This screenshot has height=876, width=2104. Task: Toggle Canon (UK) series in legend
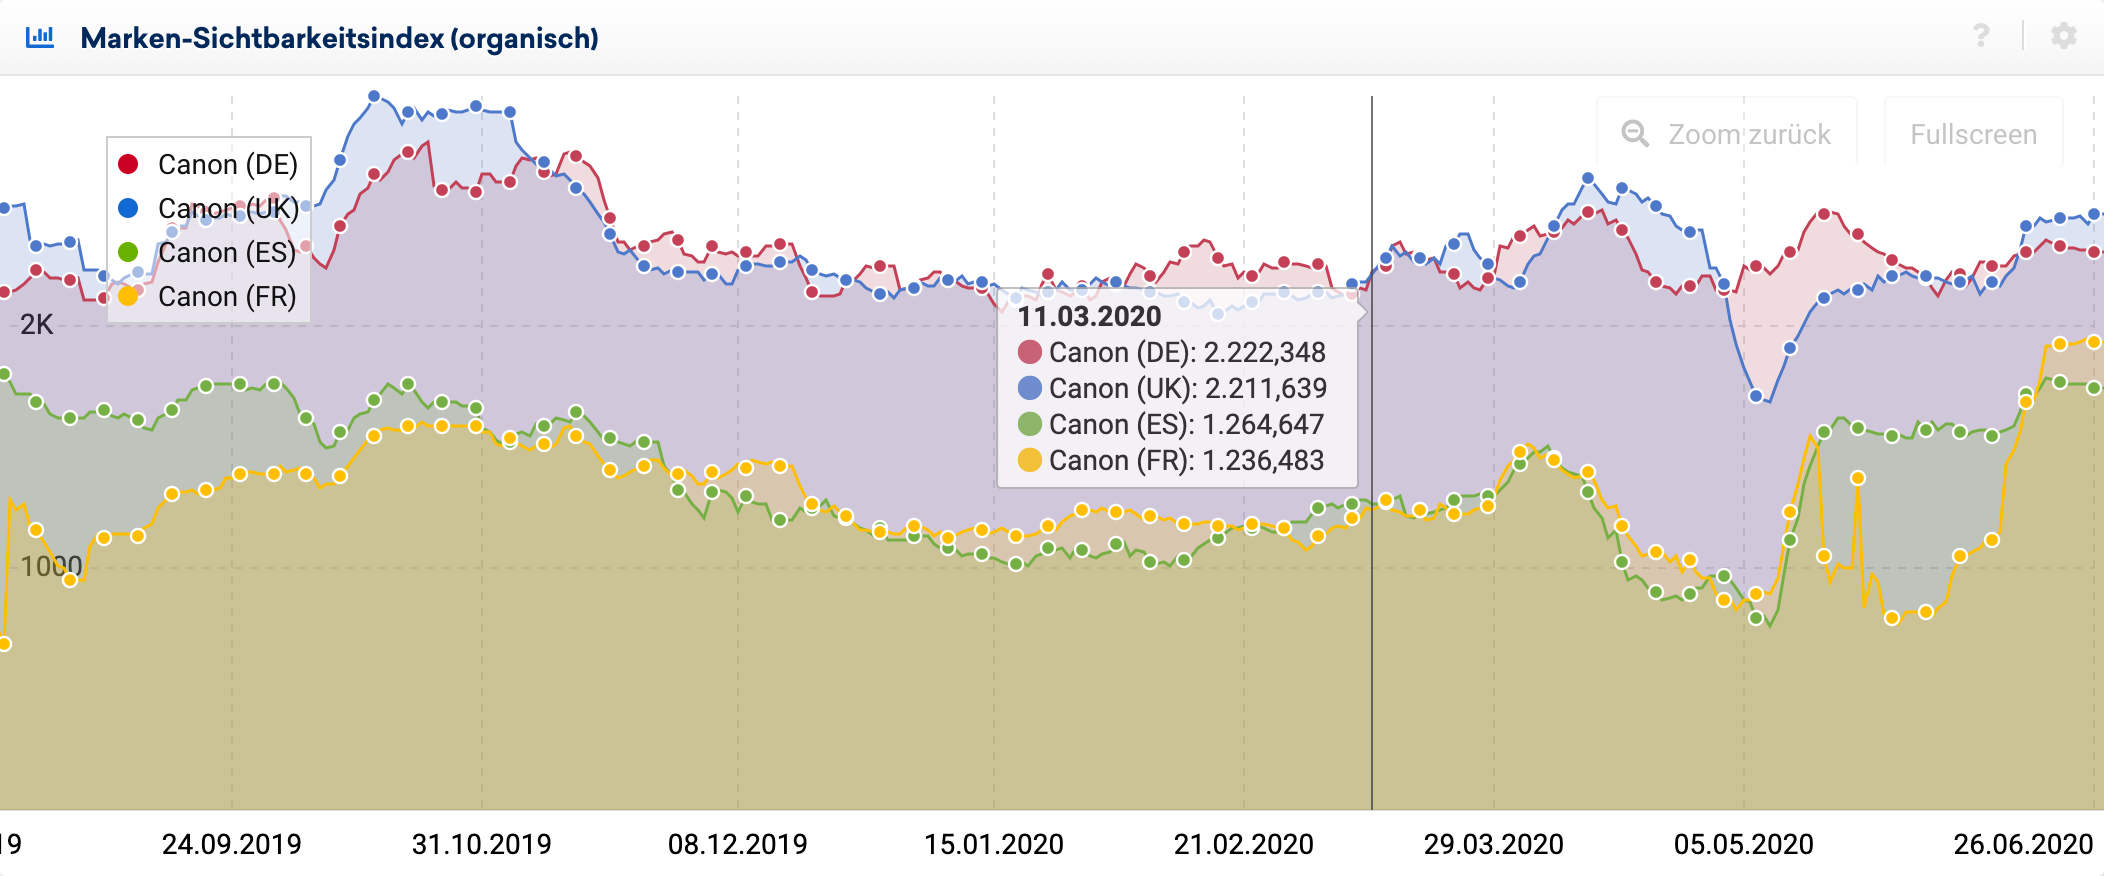point(228,208)
